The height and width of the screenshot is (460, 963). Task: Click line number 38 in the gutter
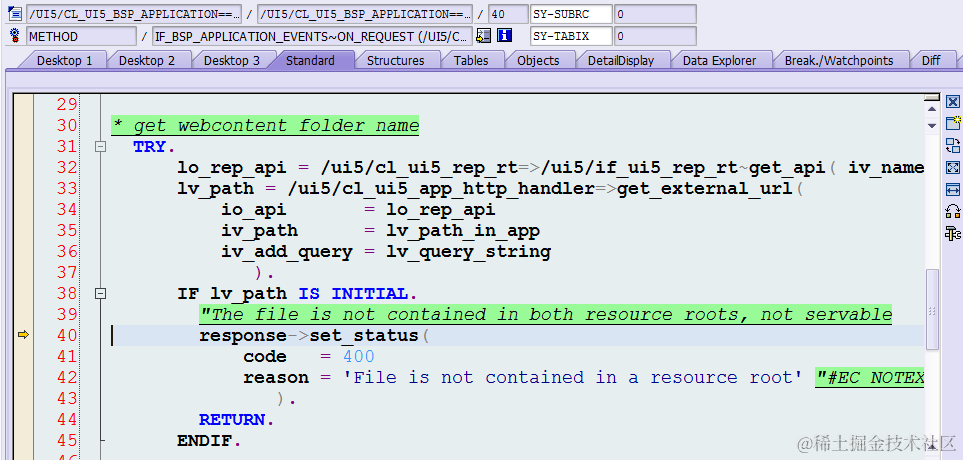click(67, 293)
